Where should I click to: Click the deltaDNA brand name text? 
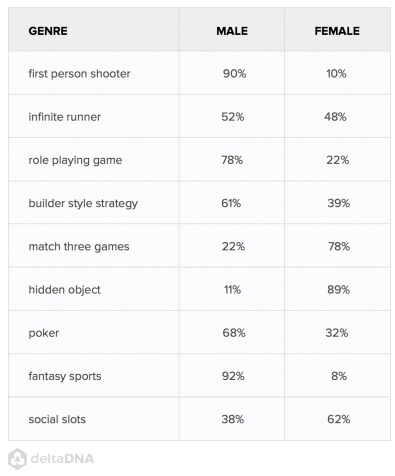[x=62, y=459]
